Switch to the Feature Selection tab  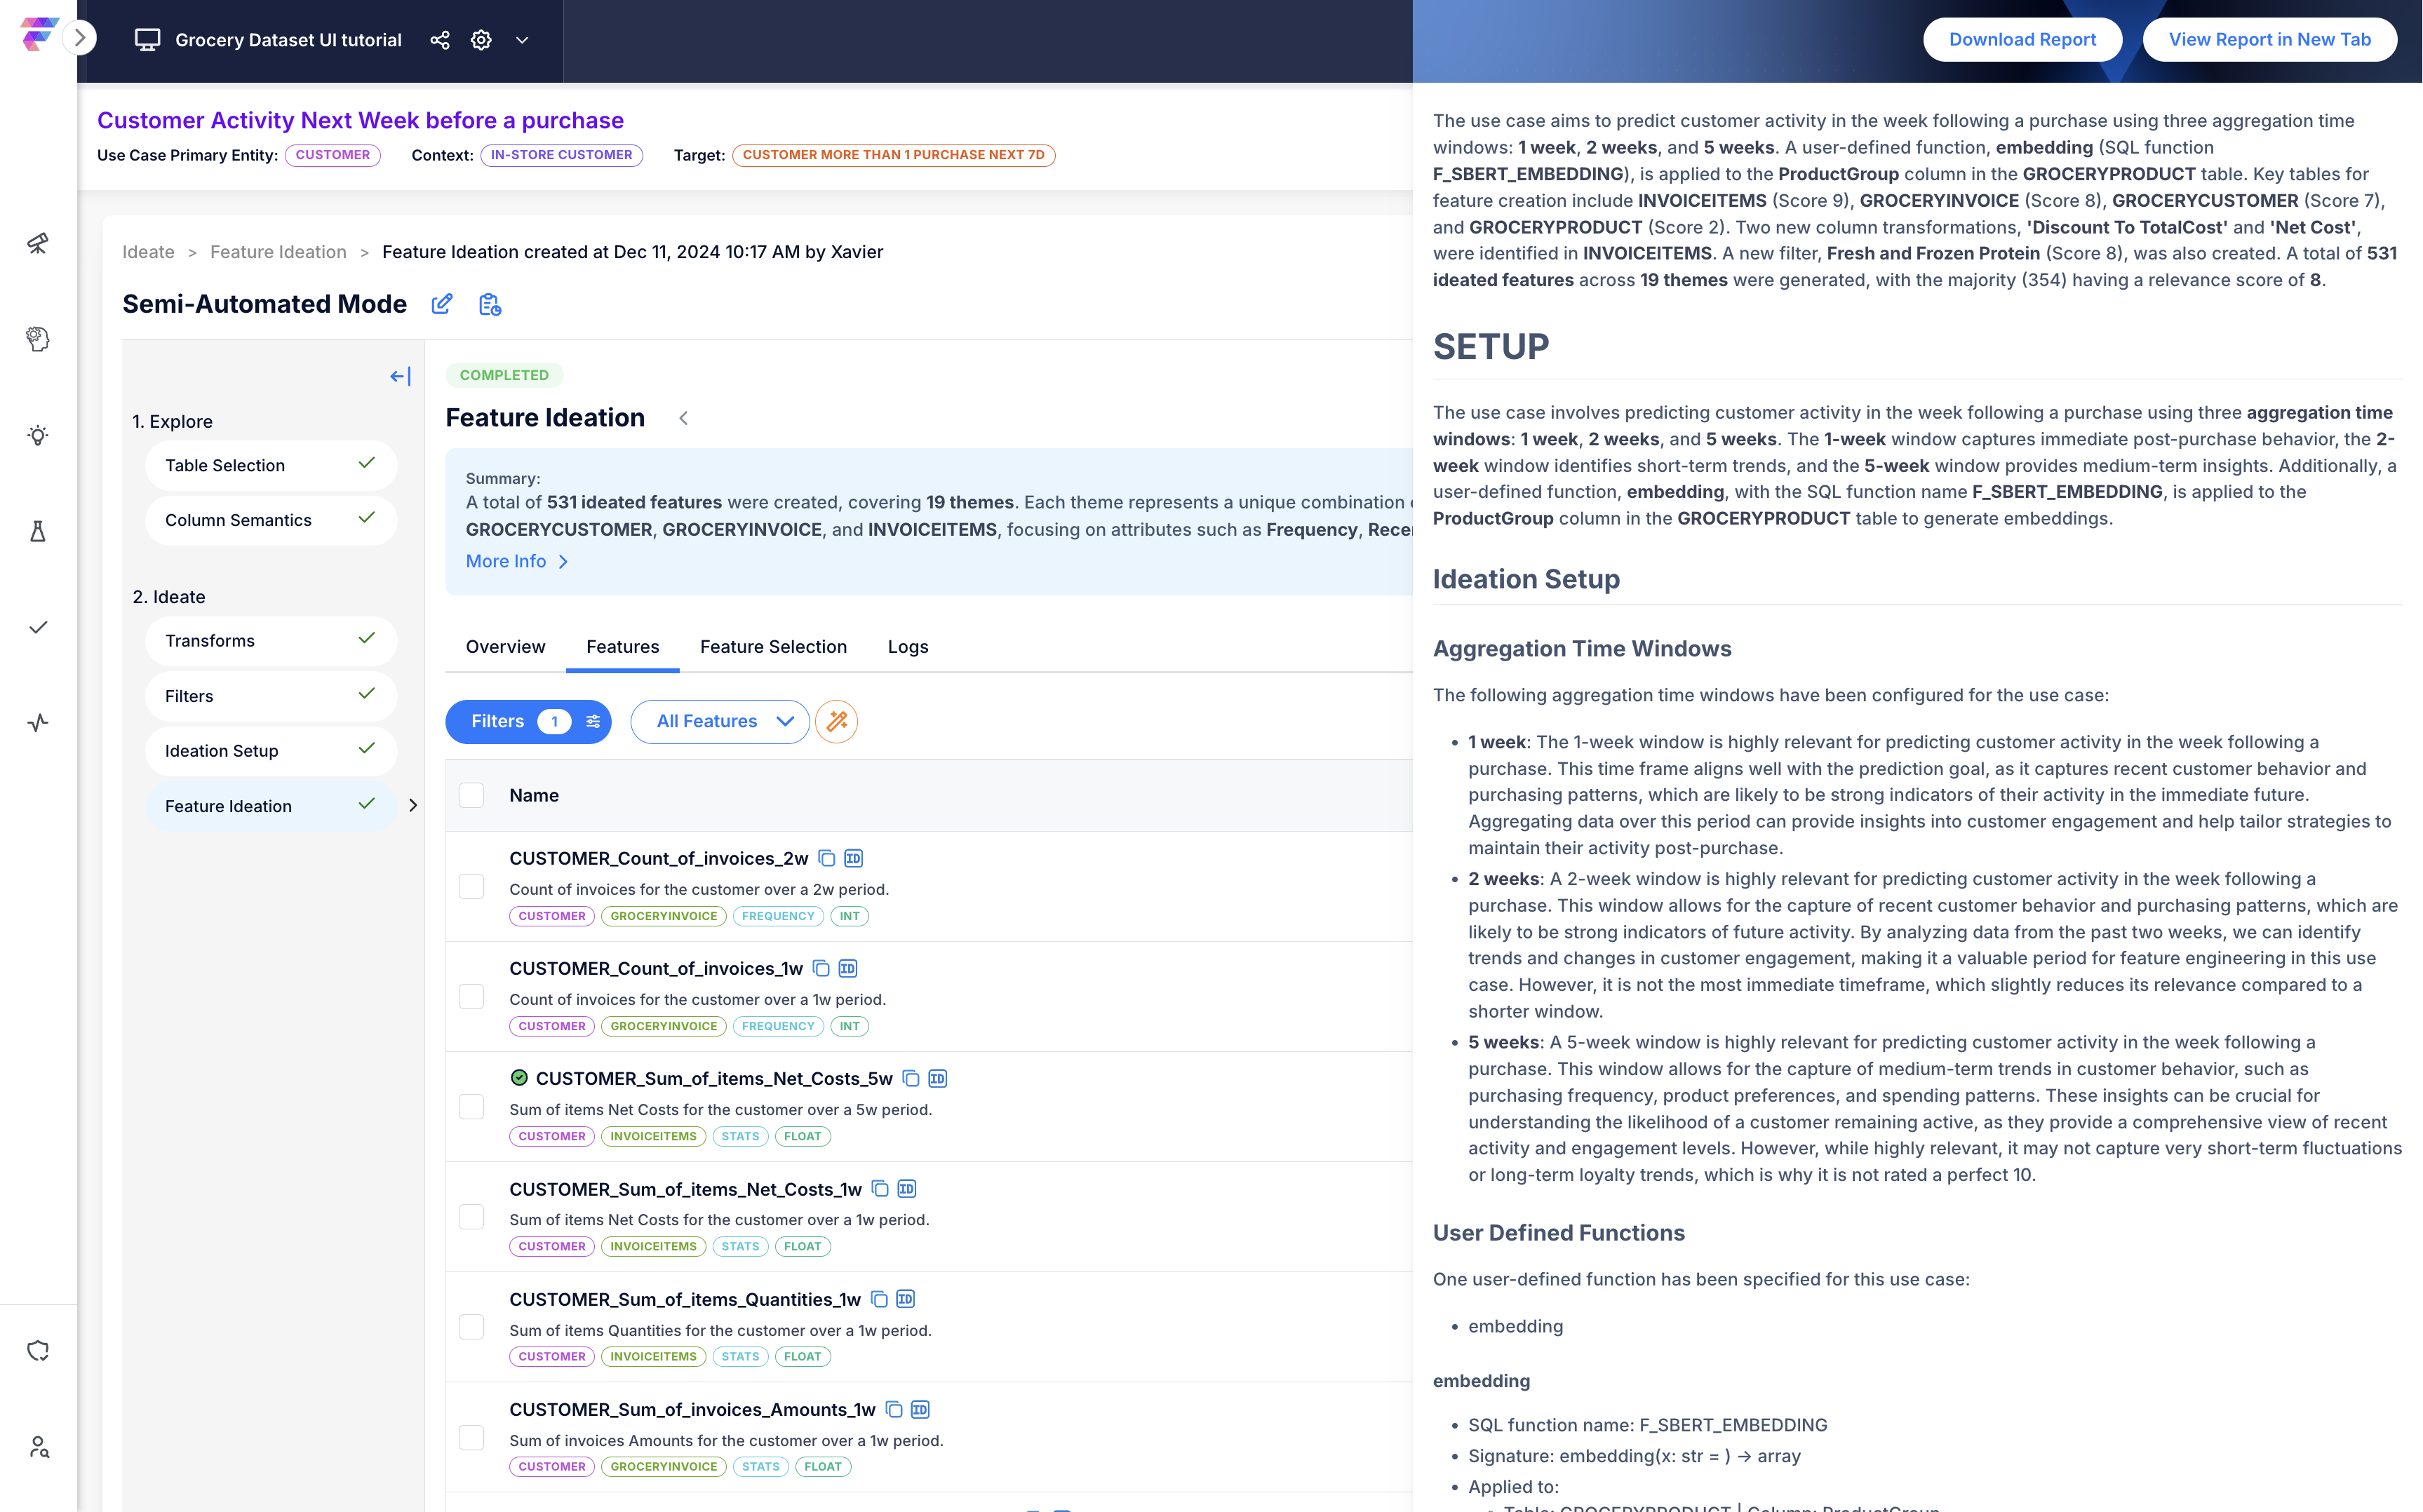[x=773, y=647]
